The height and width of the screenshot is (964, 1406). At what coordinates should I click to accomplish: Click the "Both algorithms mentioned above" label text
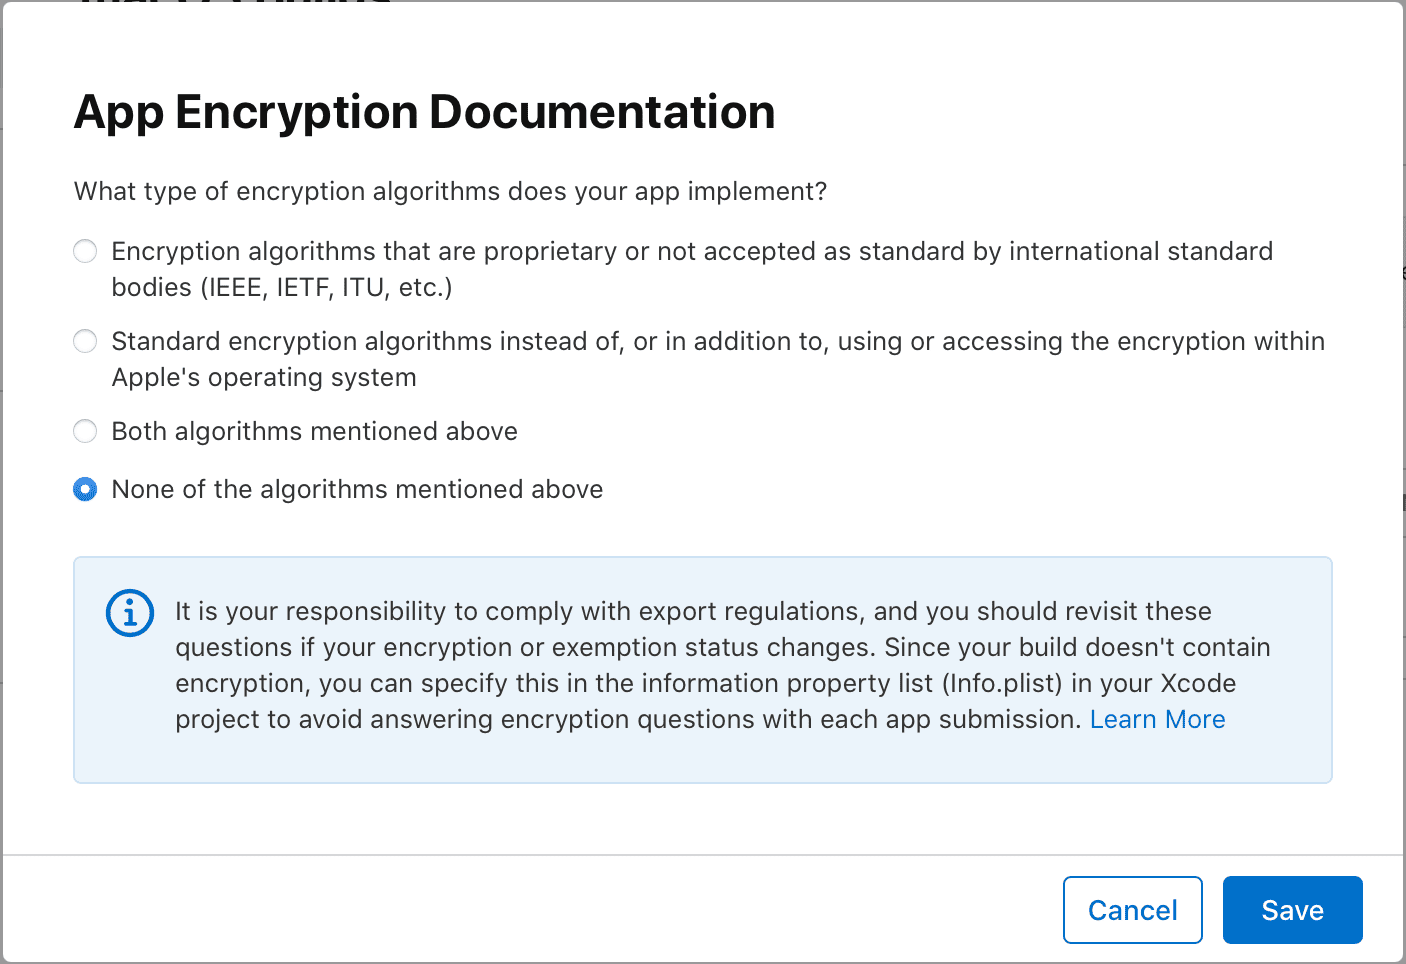point(314,431)
